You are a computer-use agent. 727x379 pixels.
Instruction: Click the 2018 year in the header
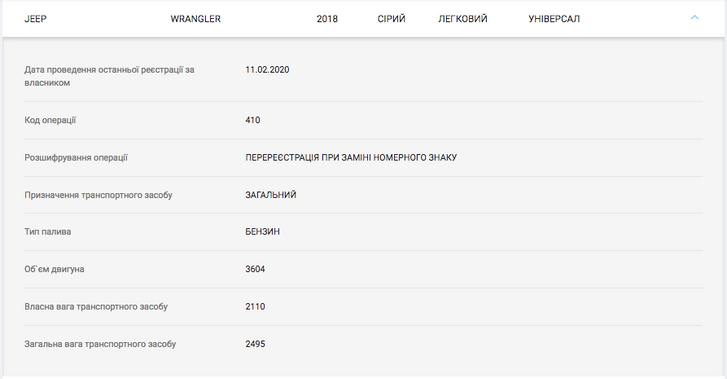pyautogui.click(x=327, y=19)
